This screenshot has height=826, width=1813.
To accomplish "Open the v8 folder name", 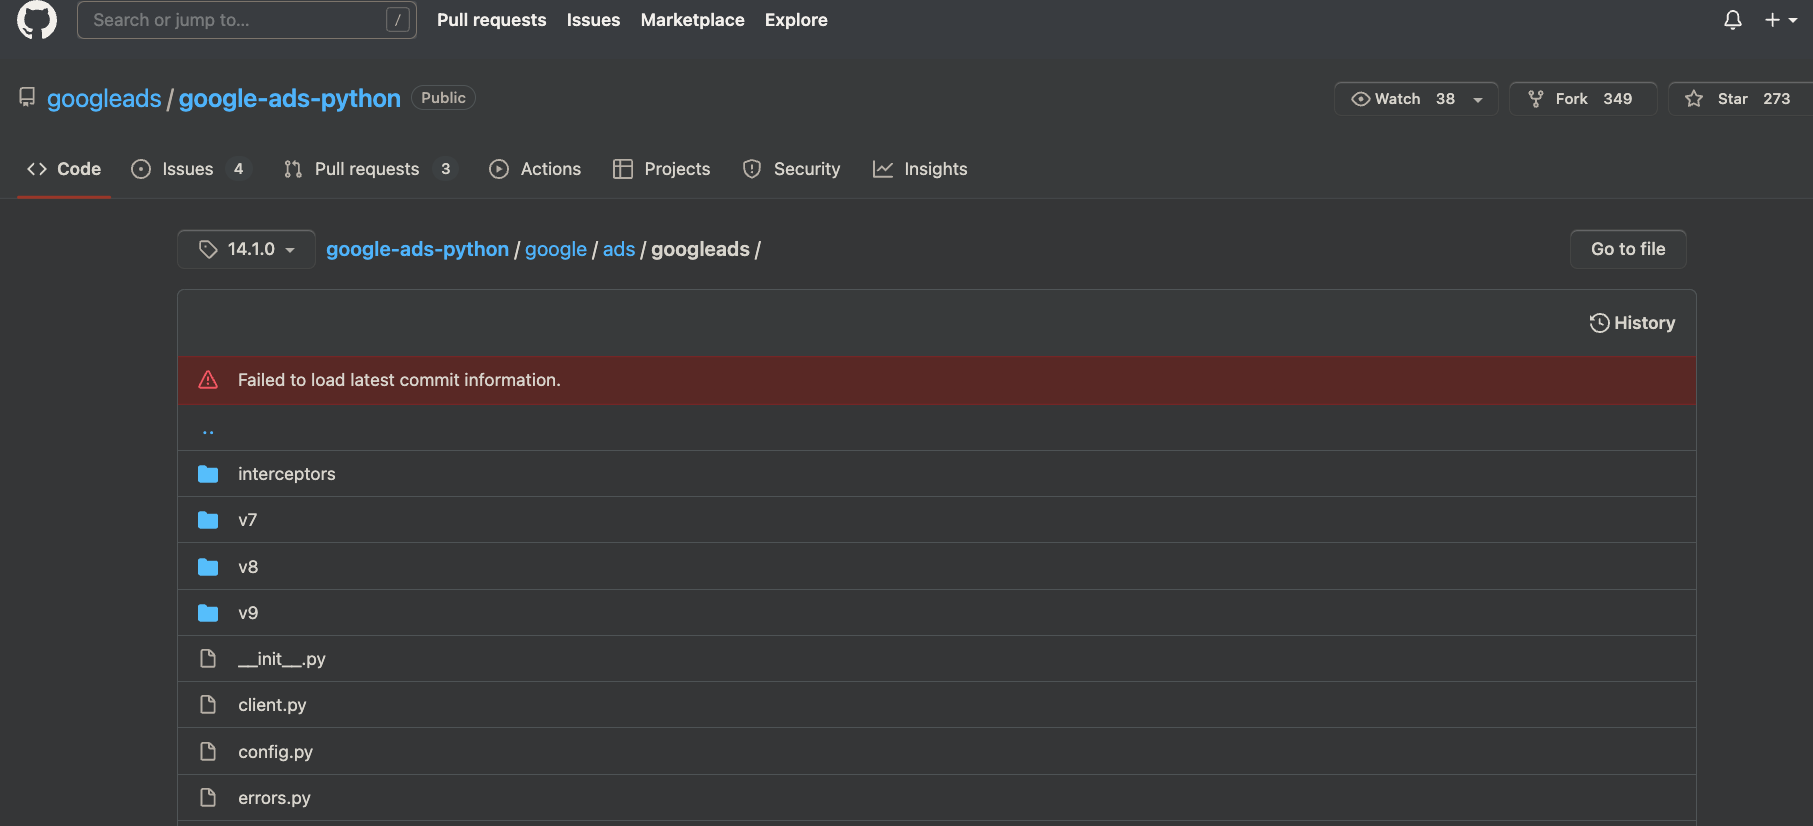I will click(248, 567).
